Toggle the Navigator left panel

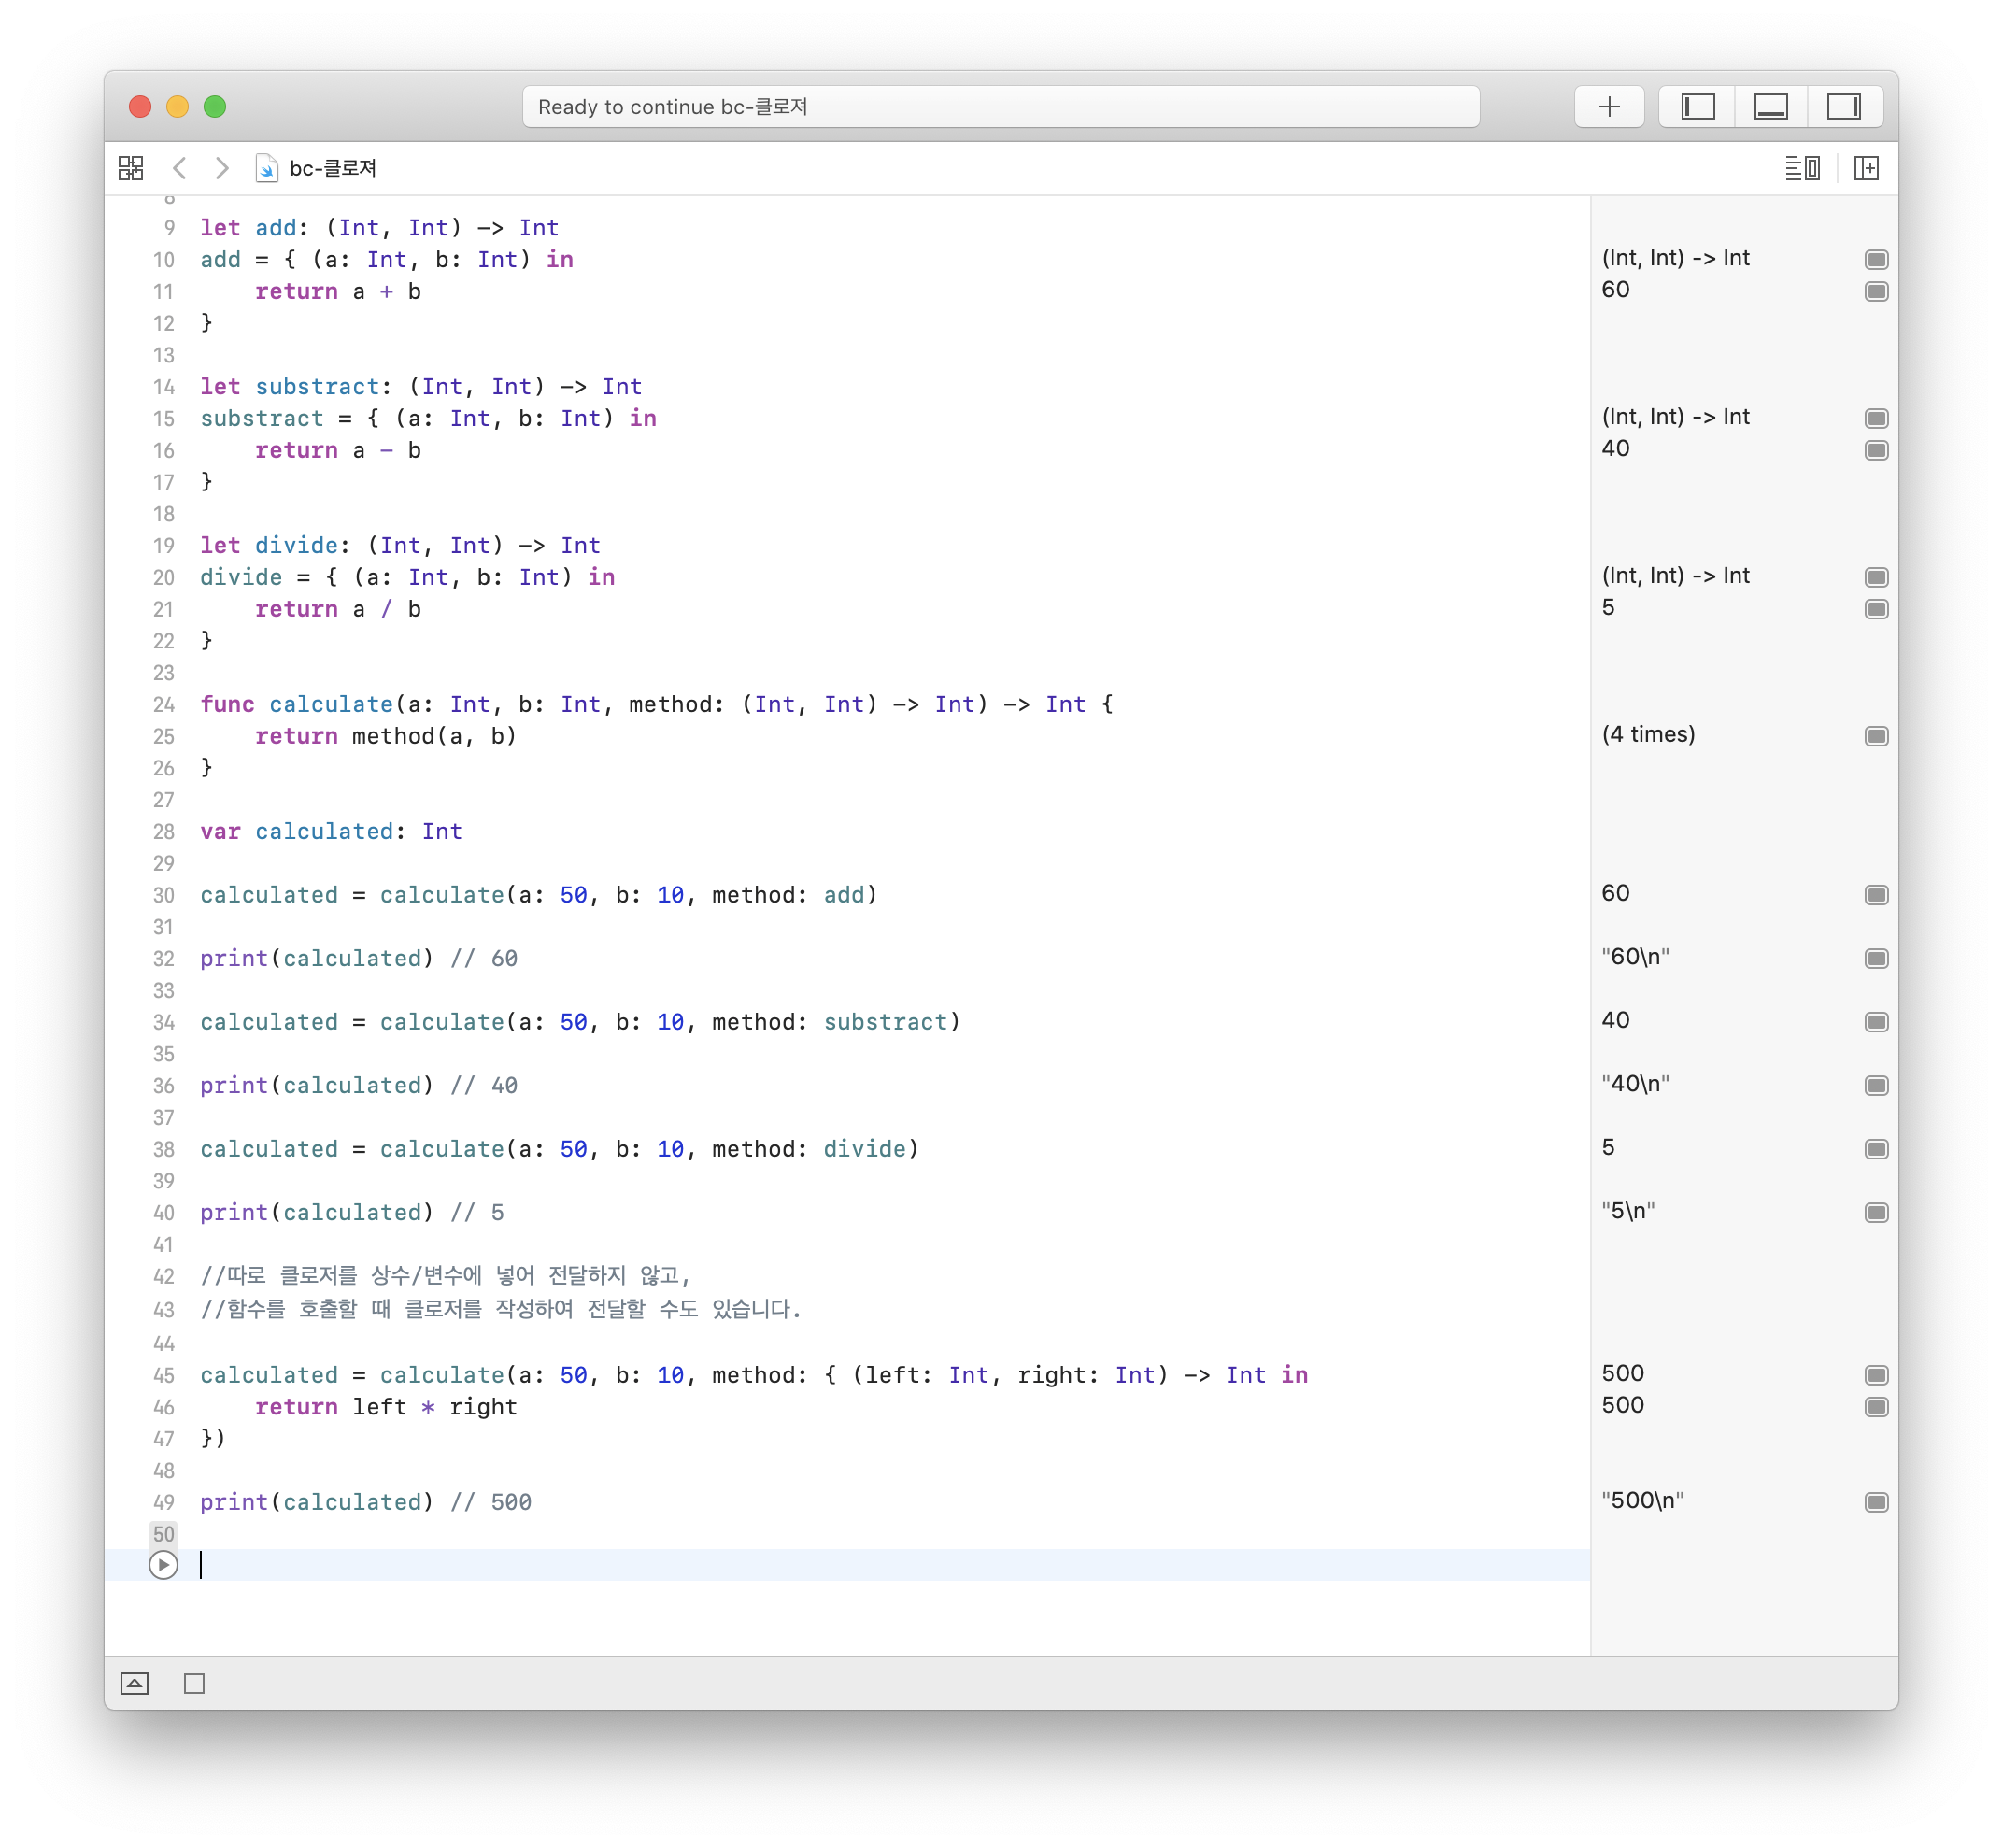[1697, 107]
